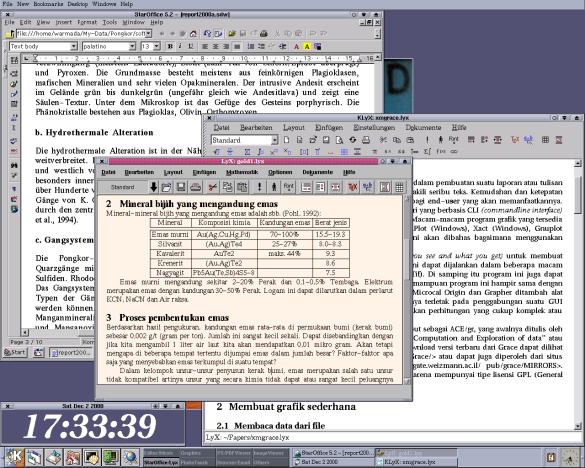Viewport: 585px width, 468px height.
Task: Click the printer icon in KLyX toolbar
Action: point(366,140)
